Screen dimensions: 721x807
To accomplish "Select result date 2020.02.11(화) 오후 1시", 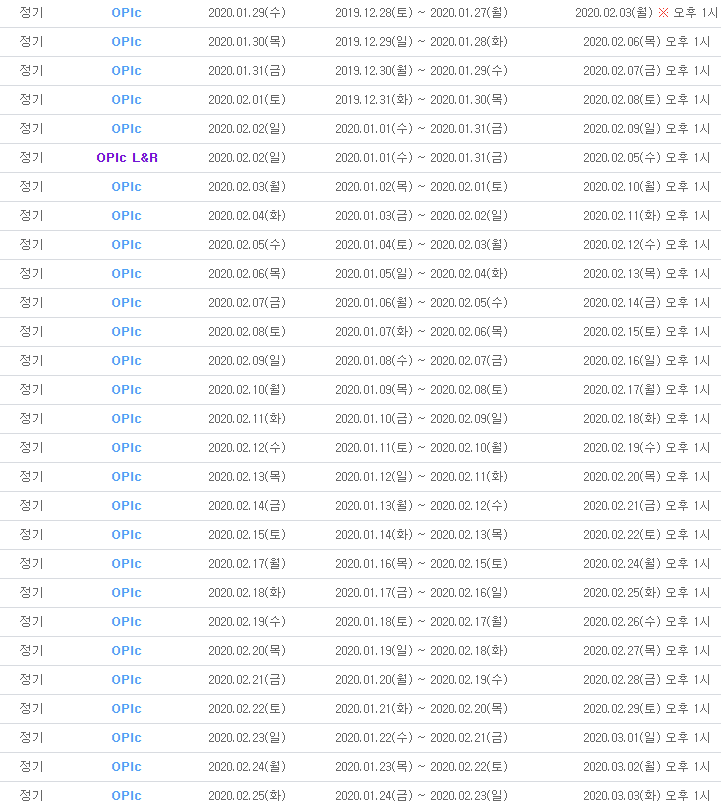I will tap(646, 215).
